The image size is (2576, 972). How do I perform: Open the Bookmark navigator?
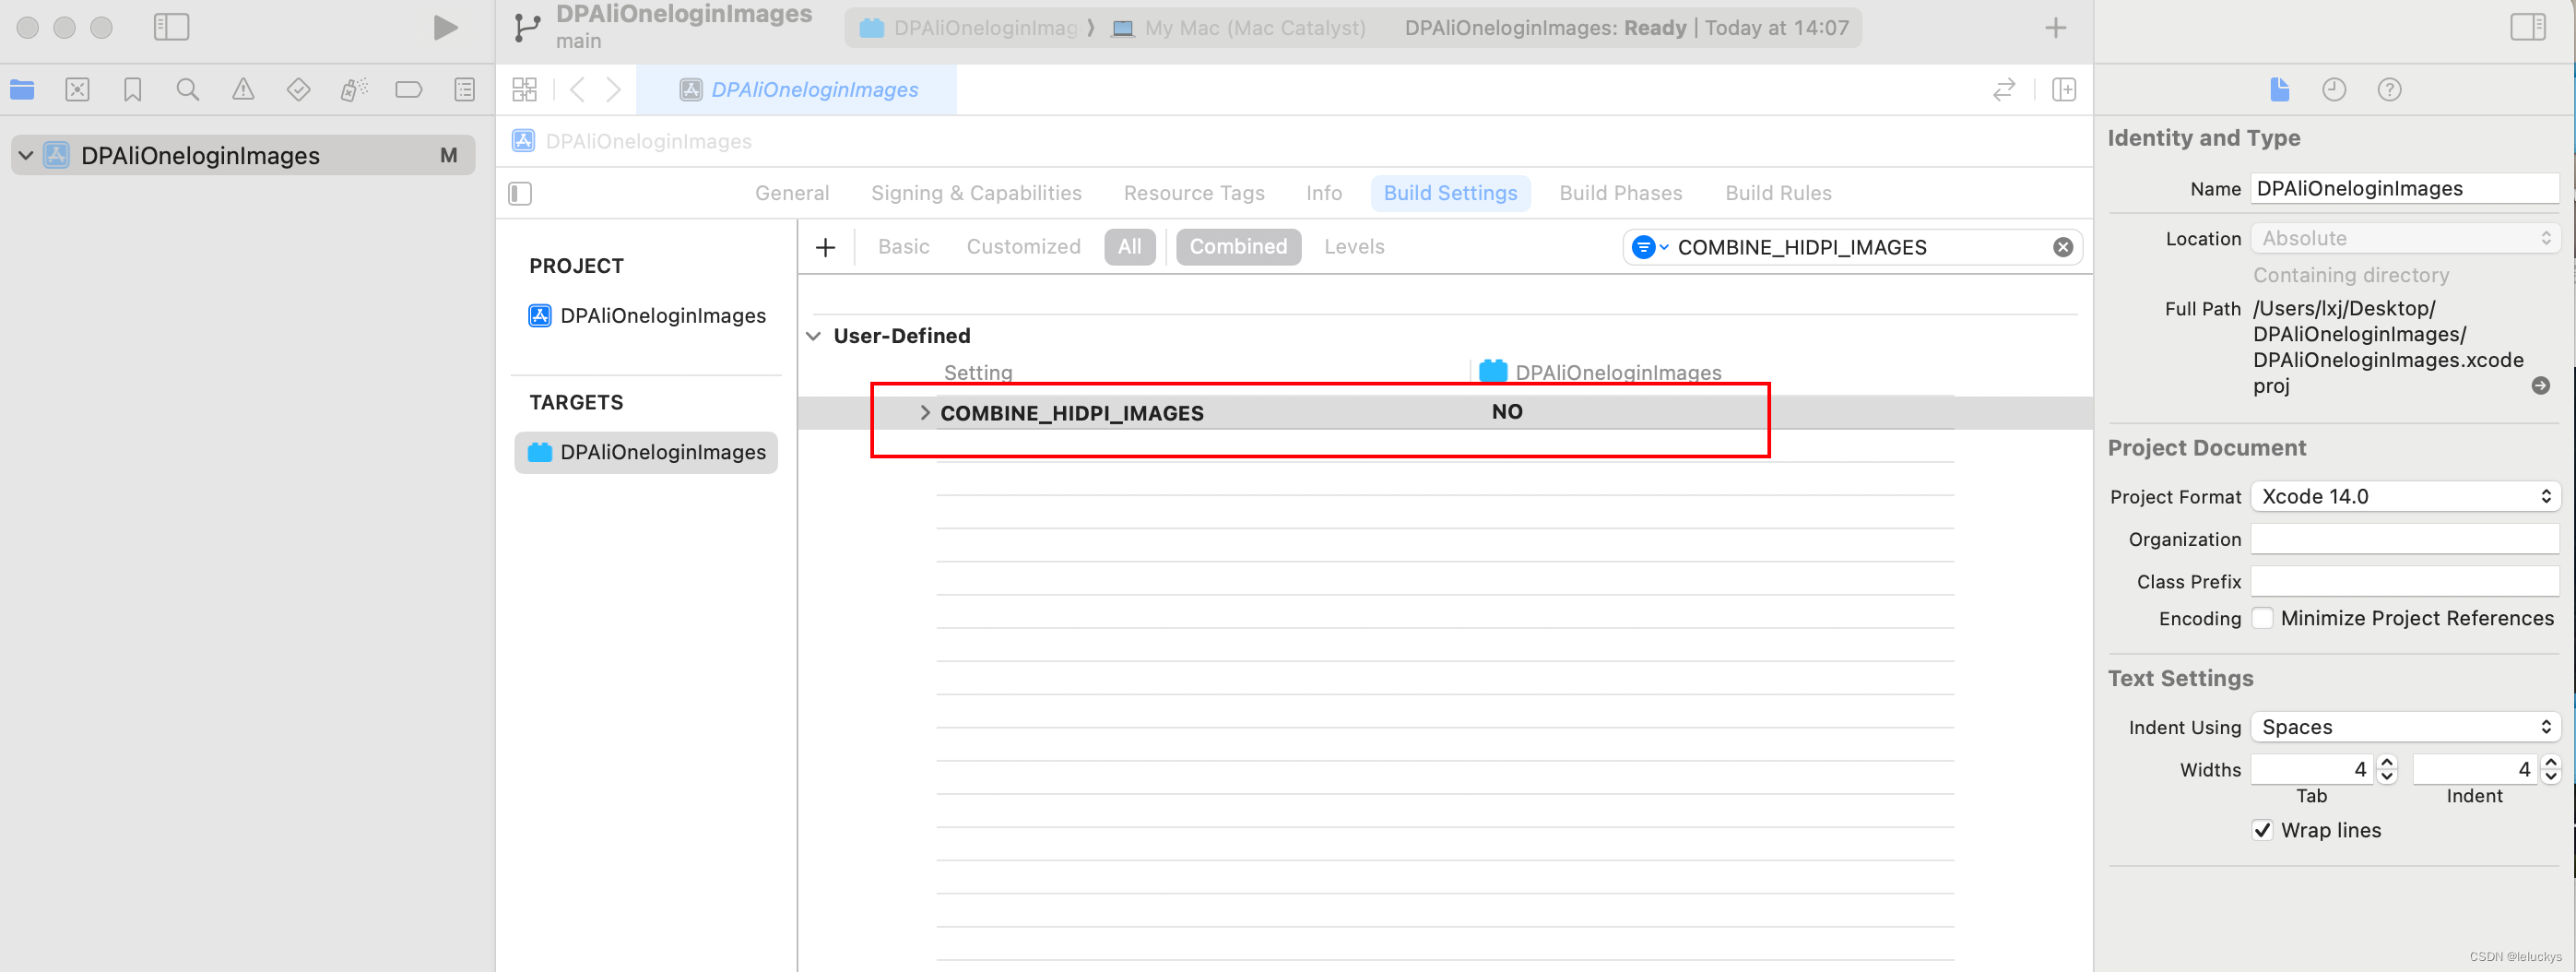132,90
